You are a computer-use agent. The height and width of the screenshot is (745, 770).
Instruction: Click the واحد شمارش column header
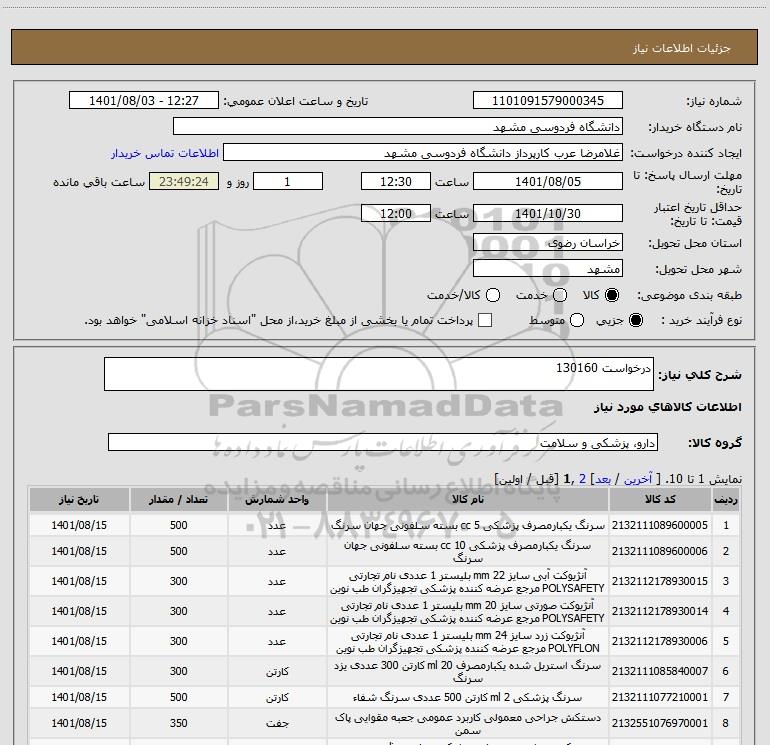277,499
